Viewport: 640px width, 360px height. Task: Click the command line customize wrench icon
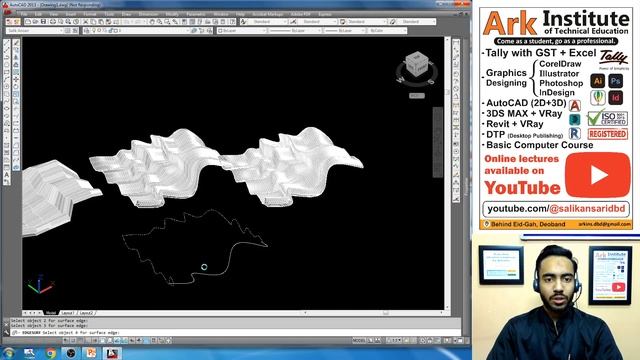[7, 333]
